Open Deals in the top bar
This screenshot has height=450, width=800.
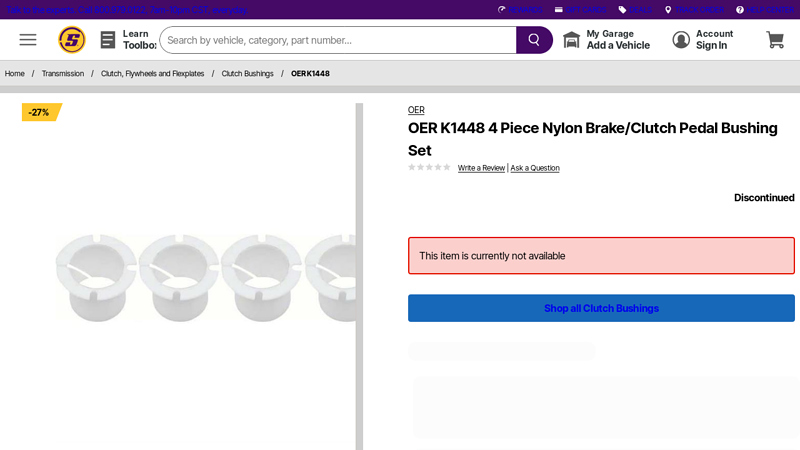pos(635,10)
